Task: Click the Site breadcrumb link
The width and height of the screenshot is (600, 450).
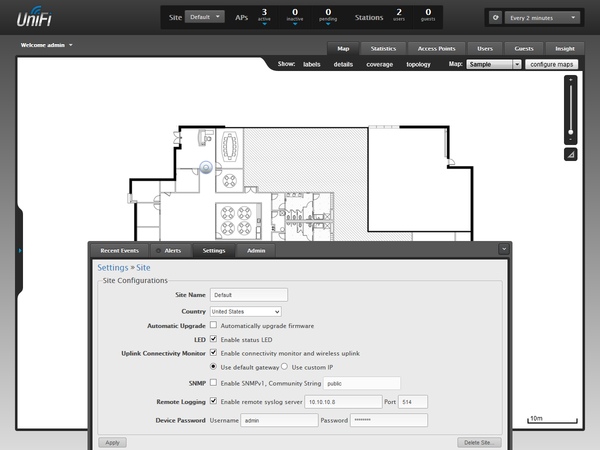Action: (143, 267)
